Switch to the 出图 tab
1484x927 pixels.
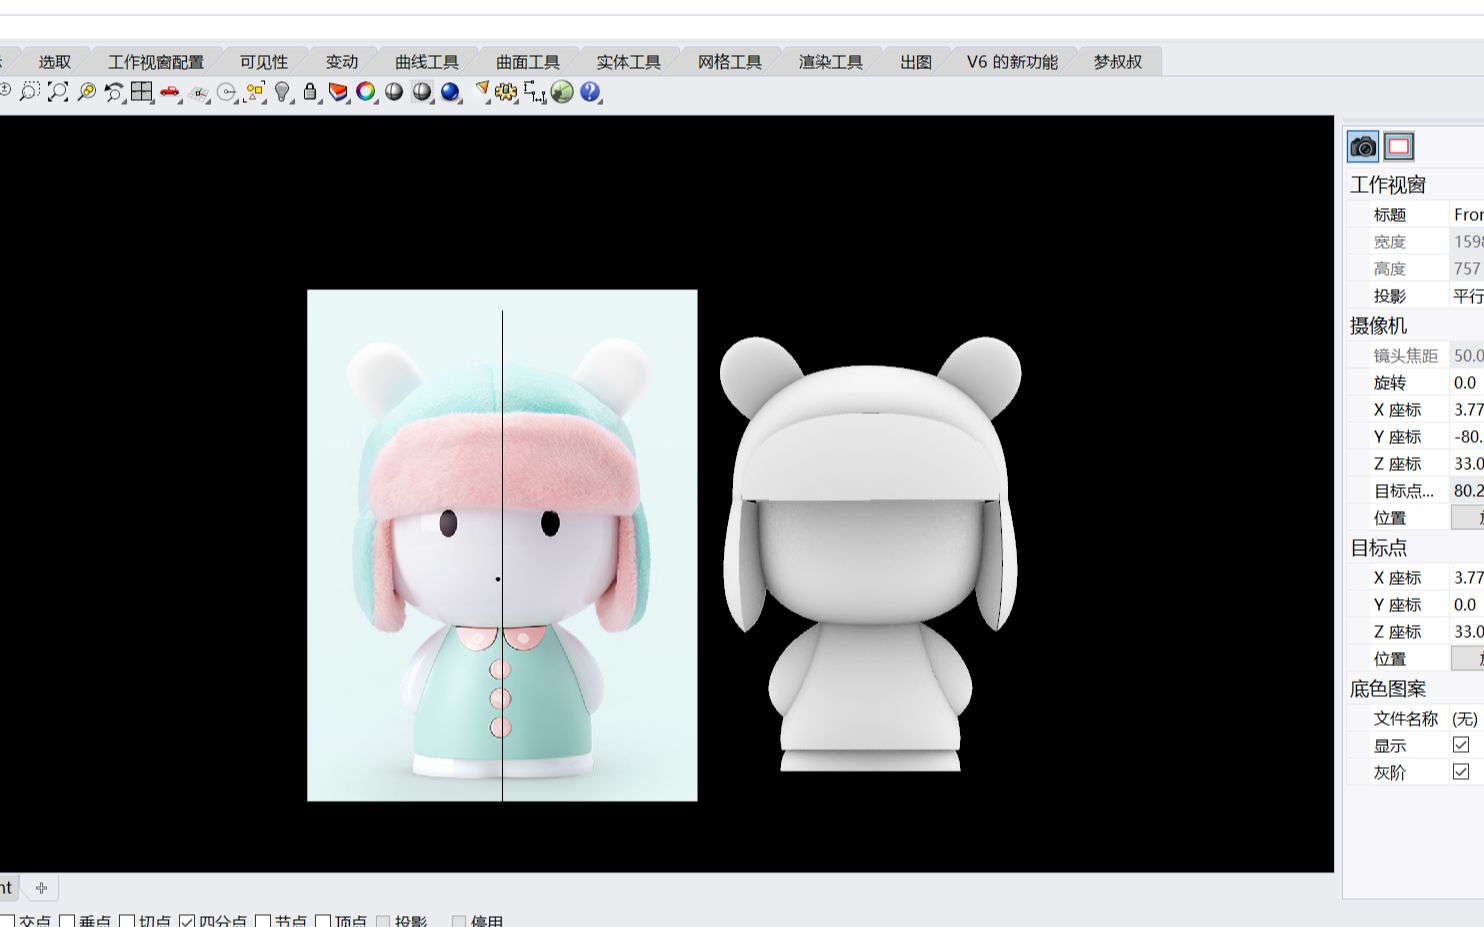(916, 62)
